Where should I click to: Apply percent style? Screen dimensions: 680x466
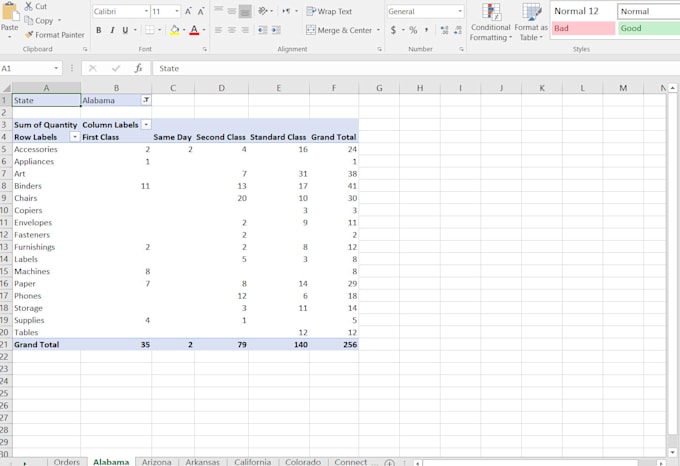pyautogui.click(x=413, y=30)
